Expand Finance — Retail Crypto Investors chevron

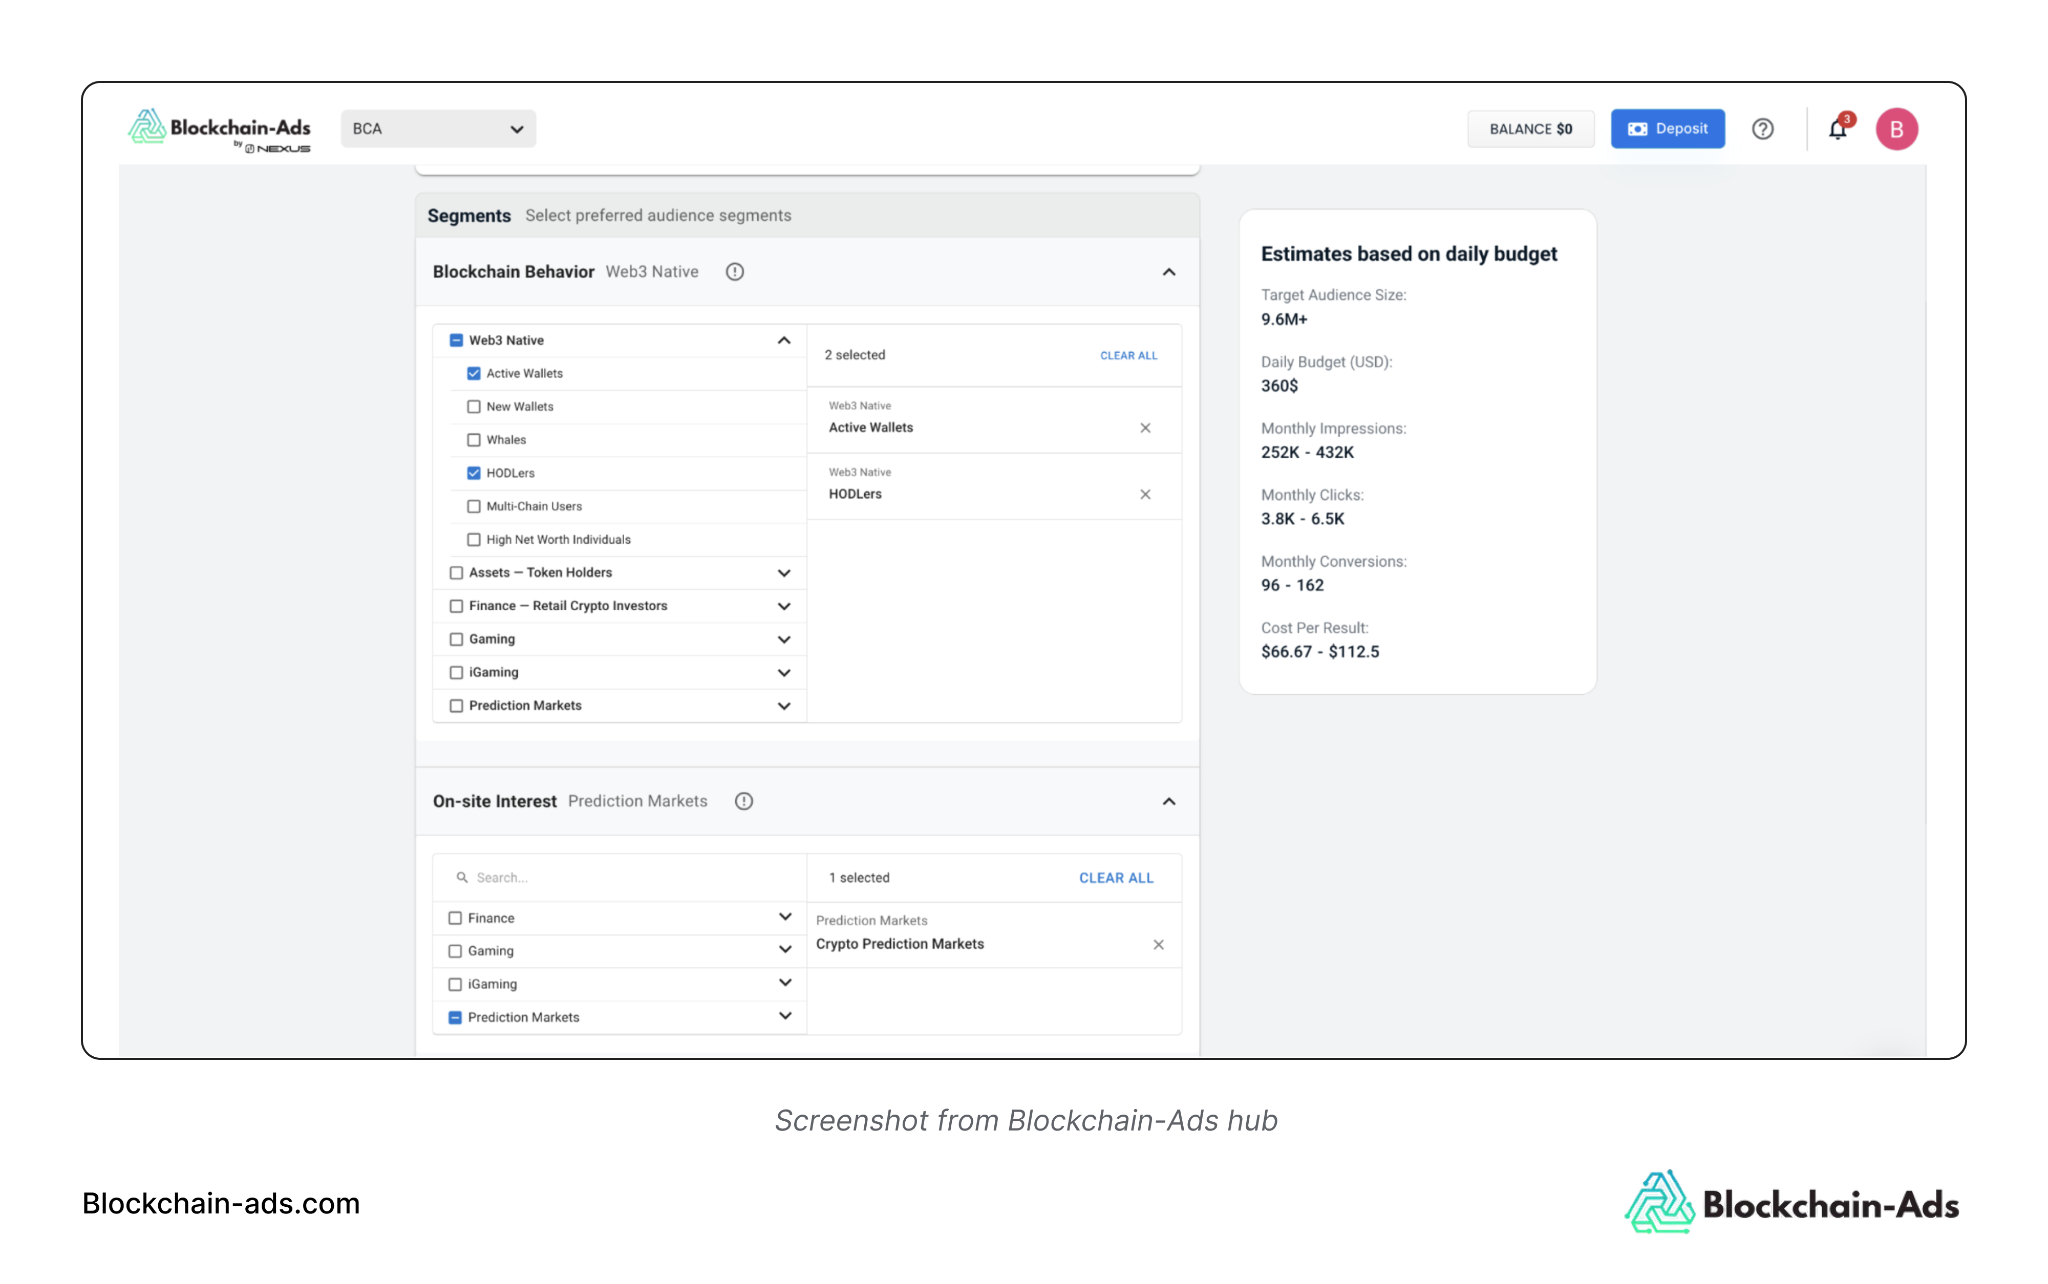[784, 606]
